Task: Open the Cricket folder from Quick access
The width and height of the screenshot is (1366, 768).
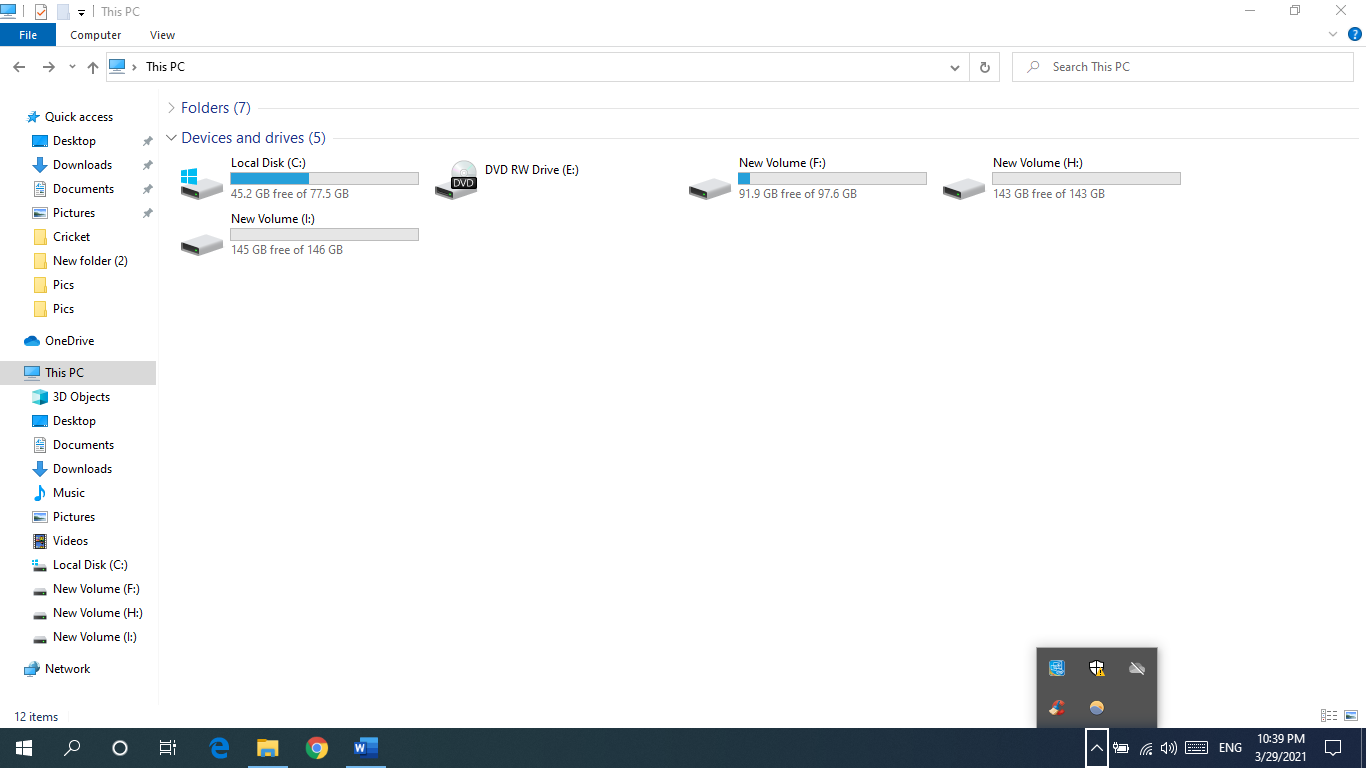Action: pos(70,236)
